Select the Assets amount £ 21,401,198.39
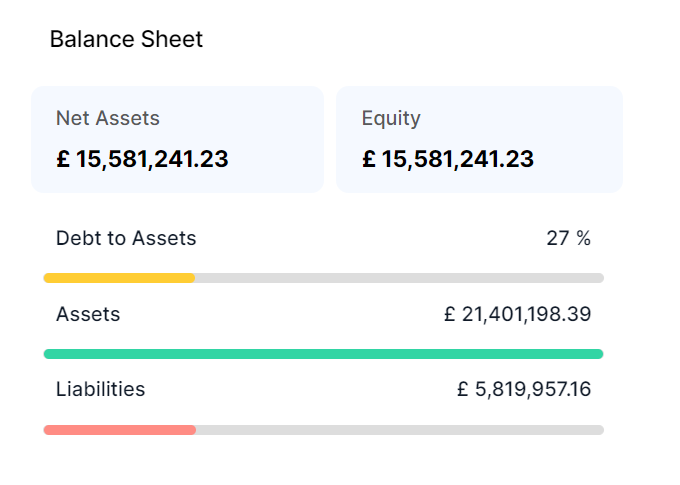The width and height of the screenshot is (680, 485). 517,314
